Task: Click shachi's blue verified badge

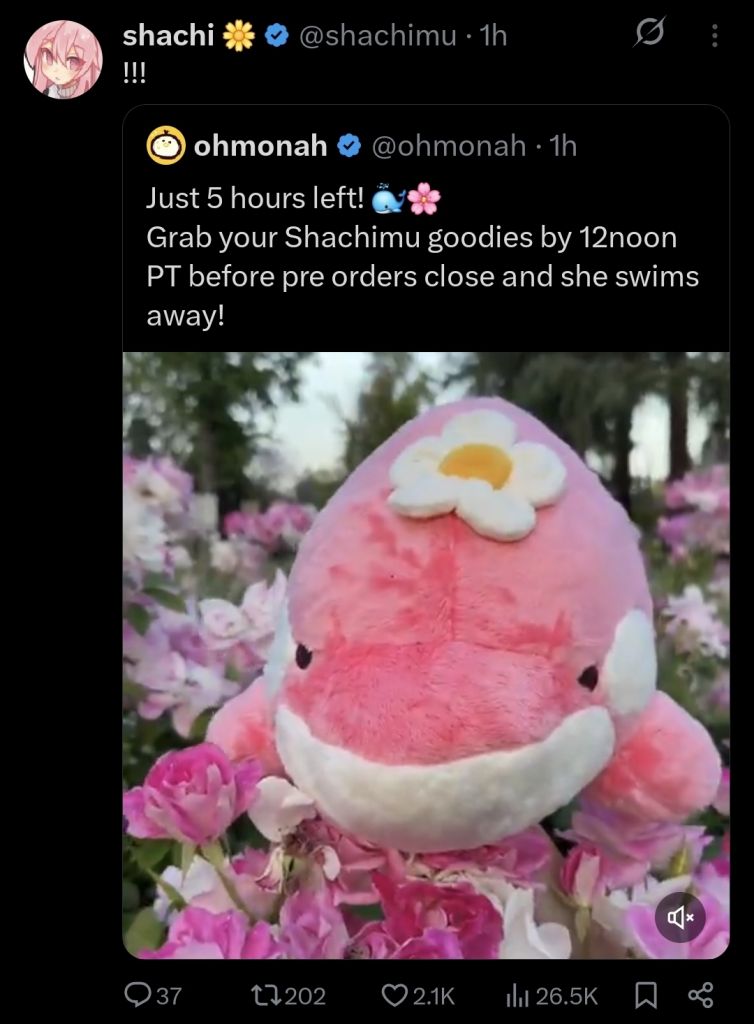Action: coord(277,35)
